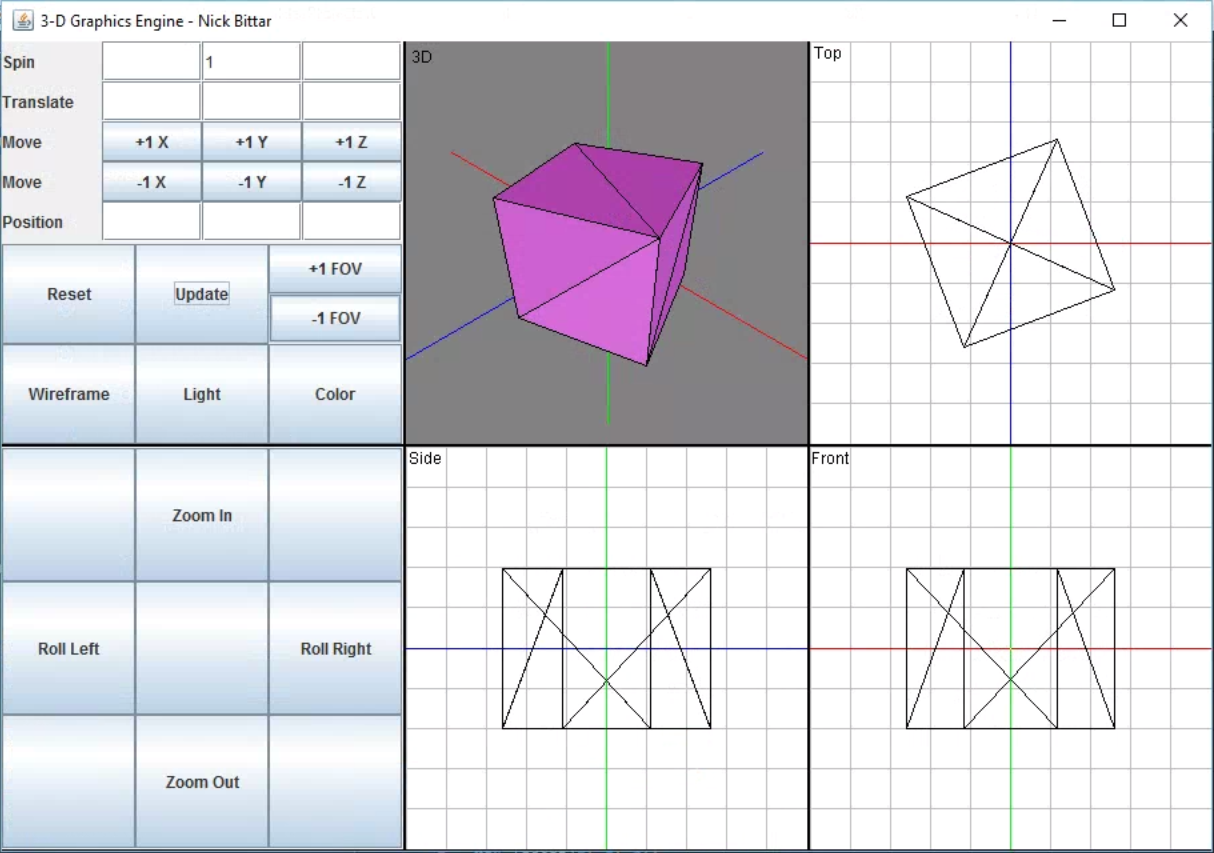The width and height of the screenshot is (1214, 853).
Task: Click the Java icon in title bar
Action: tap(22, 20)
